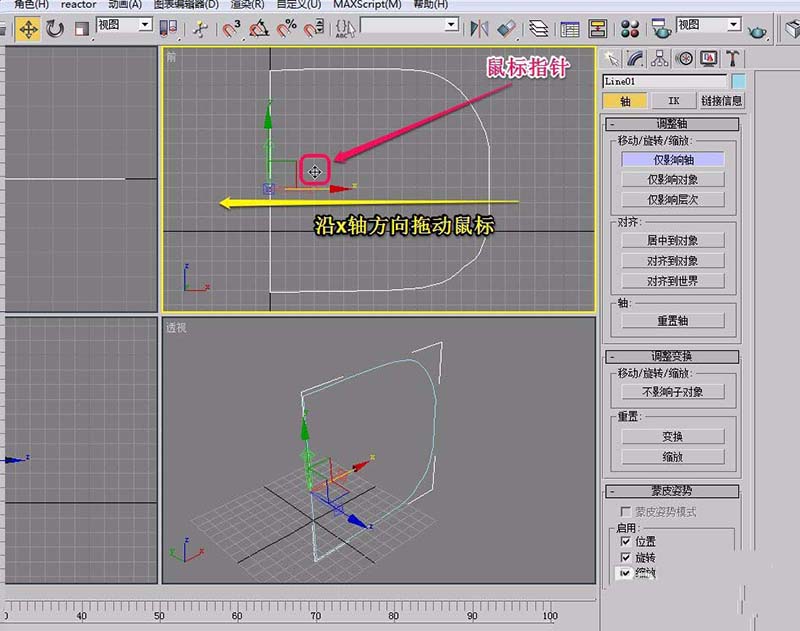Screen dimensions: 800x631
Task: Open the render type 视图 dropdown
Action: [708, 24]
